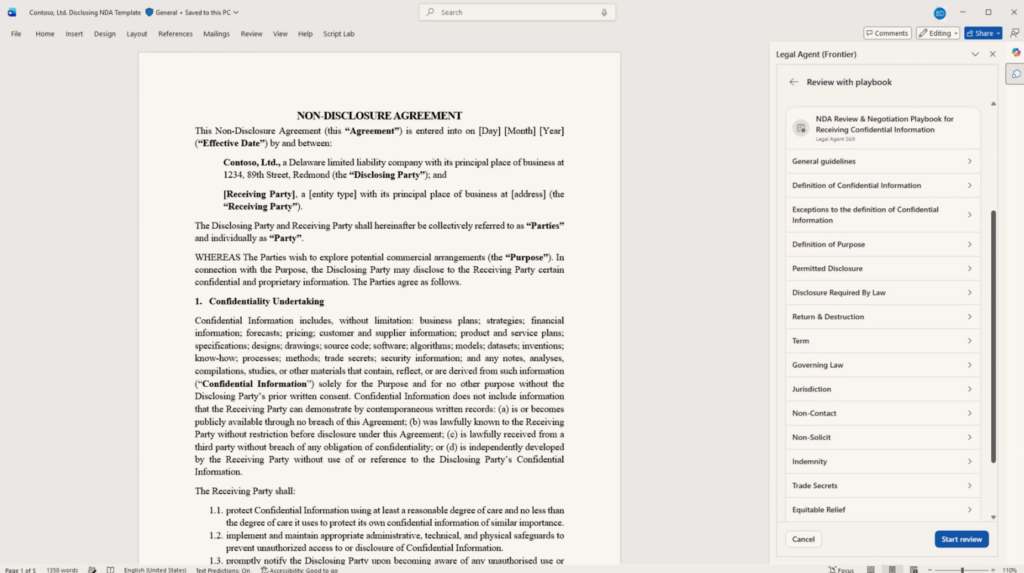Click the Start review button
The height and width of the screenshot is (573, 1024).
(961, 540)
